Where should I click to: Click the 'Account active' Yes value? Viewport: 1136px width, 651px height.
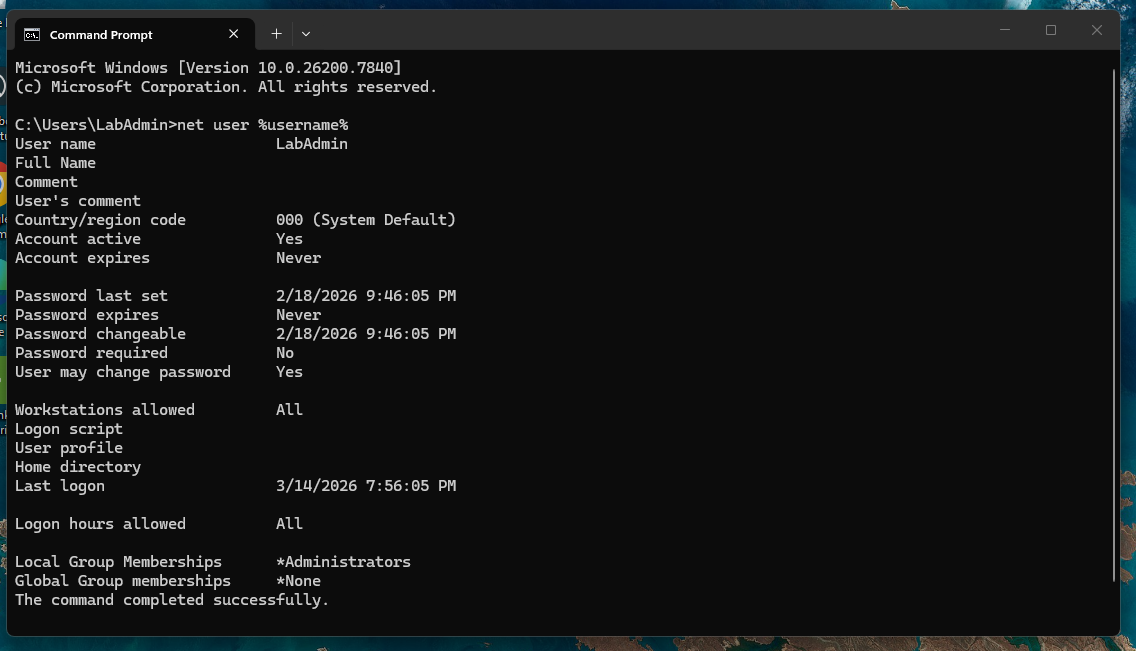[289, 239]
